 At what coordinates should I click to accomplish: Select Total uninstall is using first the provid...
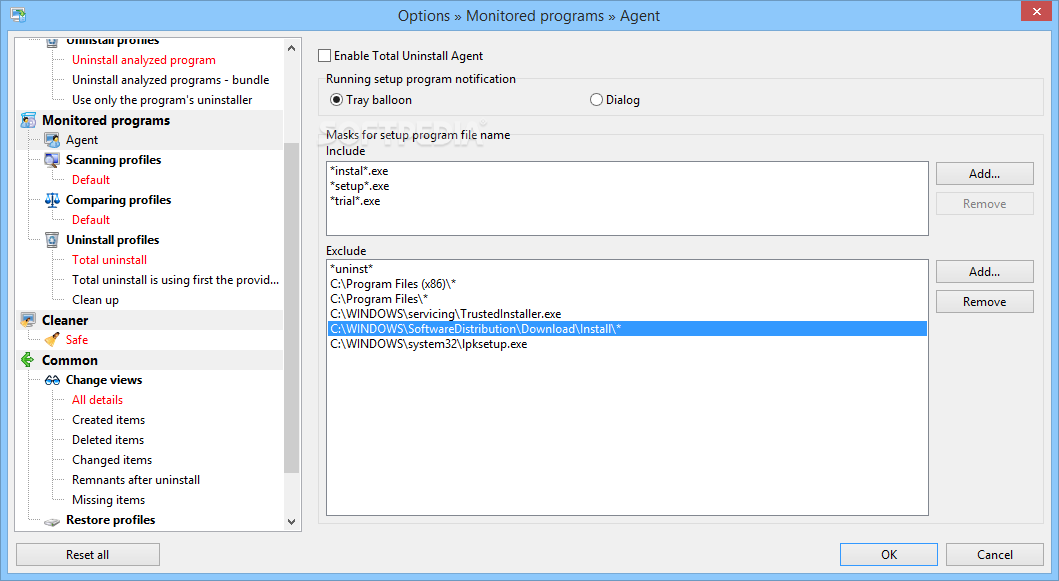[x=176, y=280]
